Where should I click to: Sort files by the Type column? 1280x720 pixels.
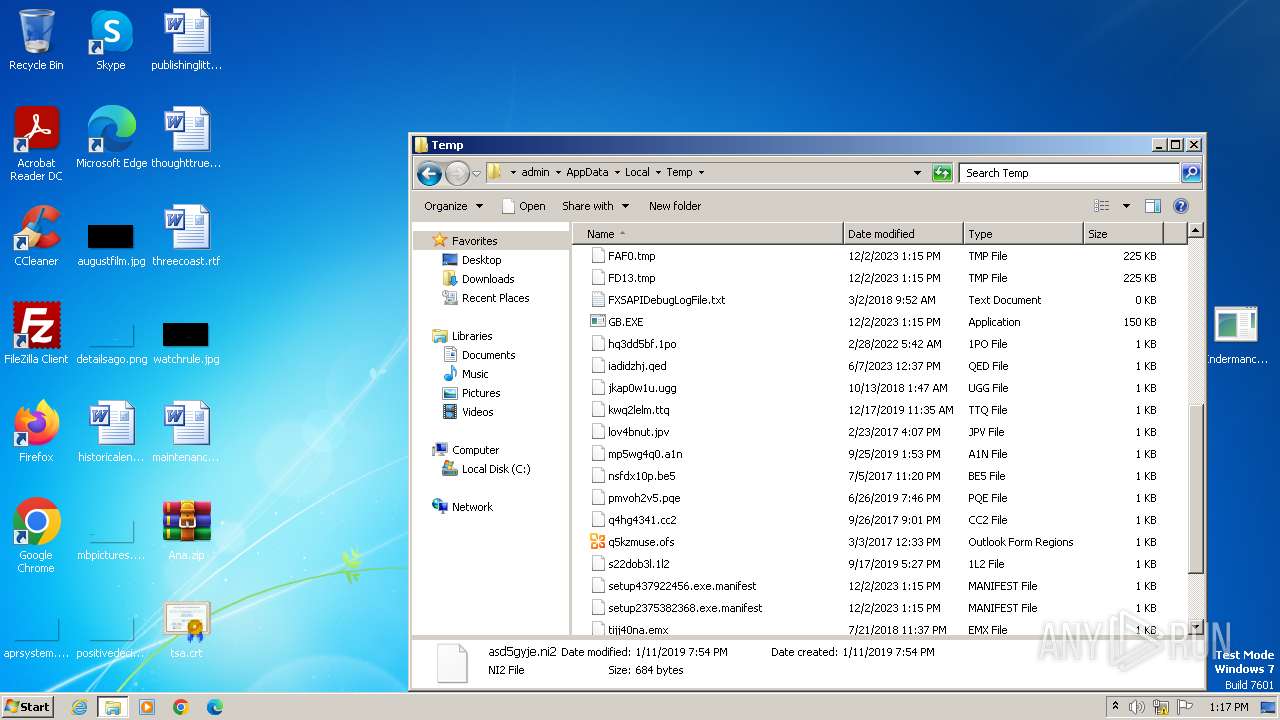(x=1023, y=234)
